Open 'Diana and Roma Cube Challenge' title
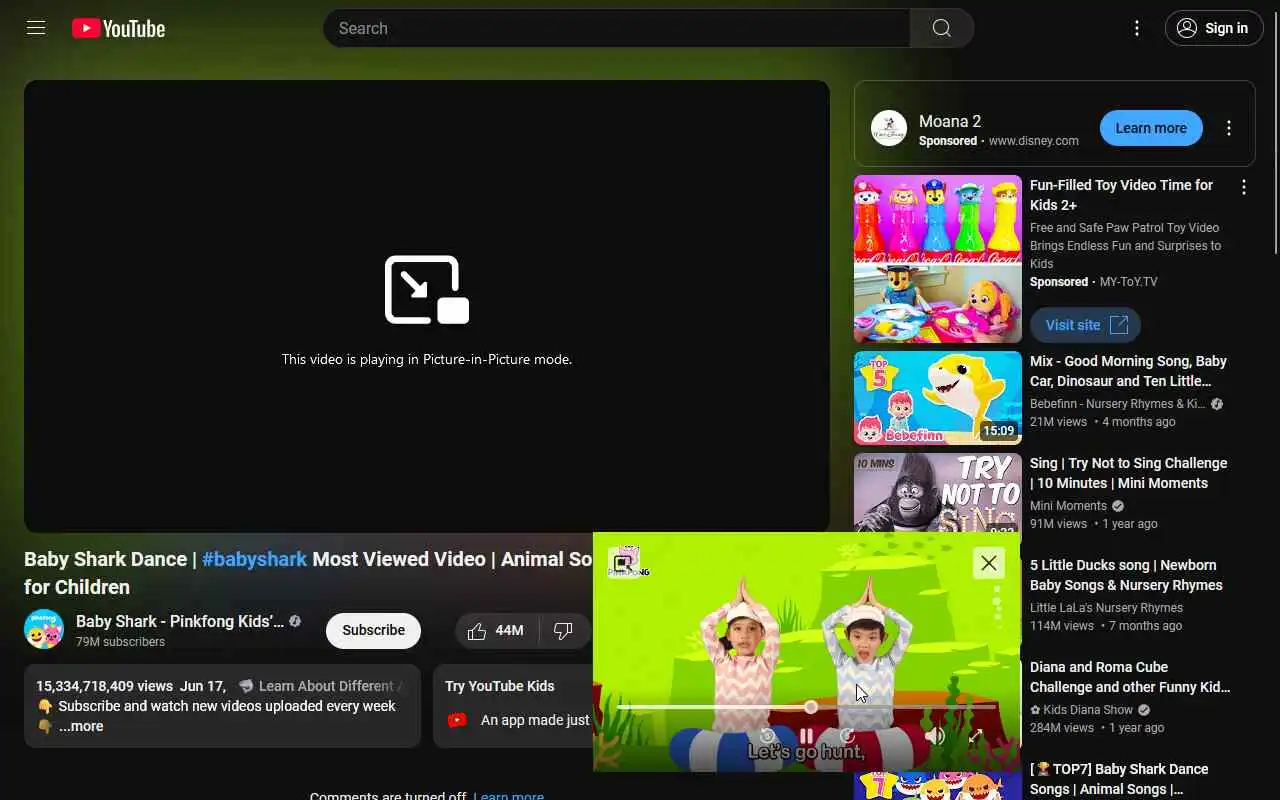The image size is (1280, 800). pyautogui.click(x=1130, y=677)
